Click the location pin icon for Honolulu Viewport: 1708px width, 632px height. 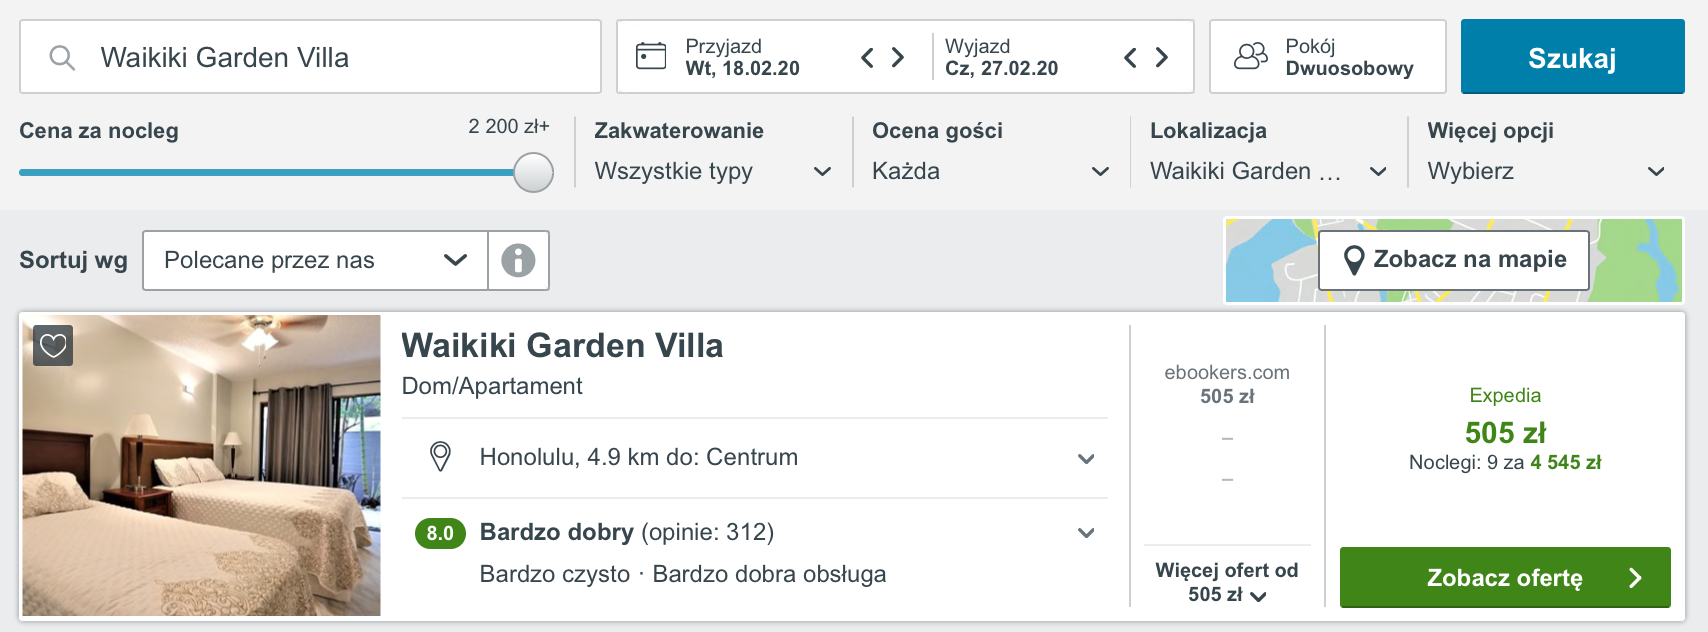pyautogui.click(x=440, y=457)
